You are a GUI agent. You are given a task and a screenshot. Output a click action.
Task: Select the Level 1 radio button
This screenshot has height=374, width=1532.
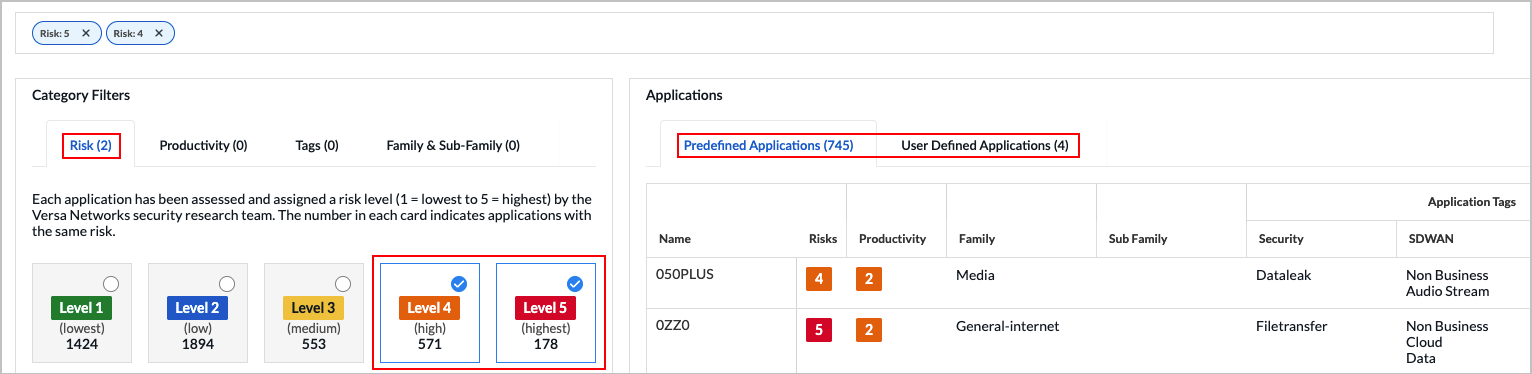[x=111, y=283]
